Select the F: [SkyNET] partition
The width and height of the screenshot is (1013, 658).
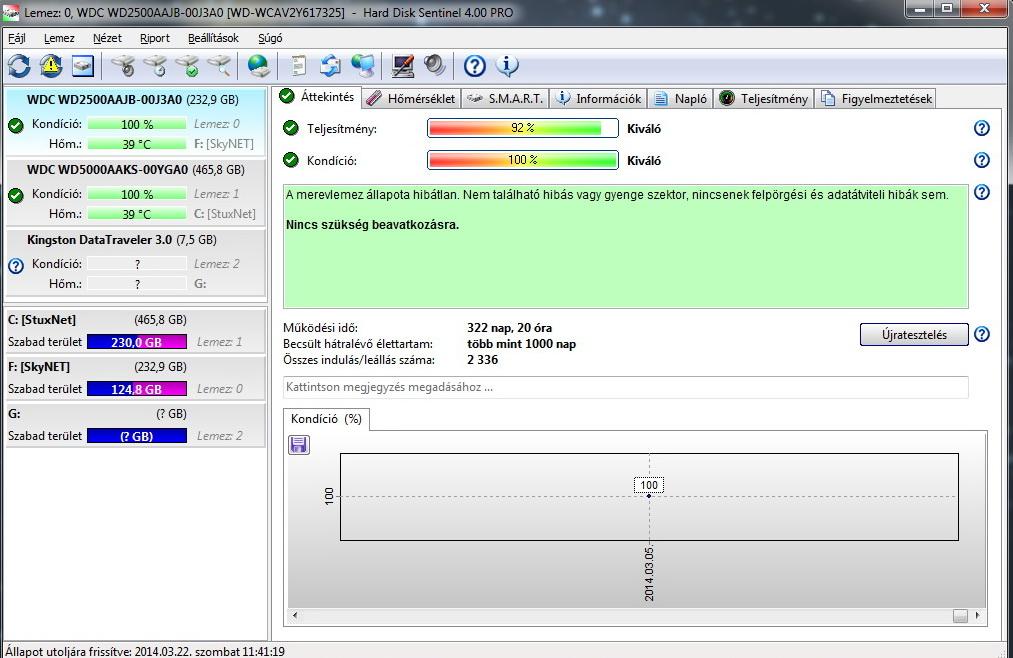pos(134,378)
